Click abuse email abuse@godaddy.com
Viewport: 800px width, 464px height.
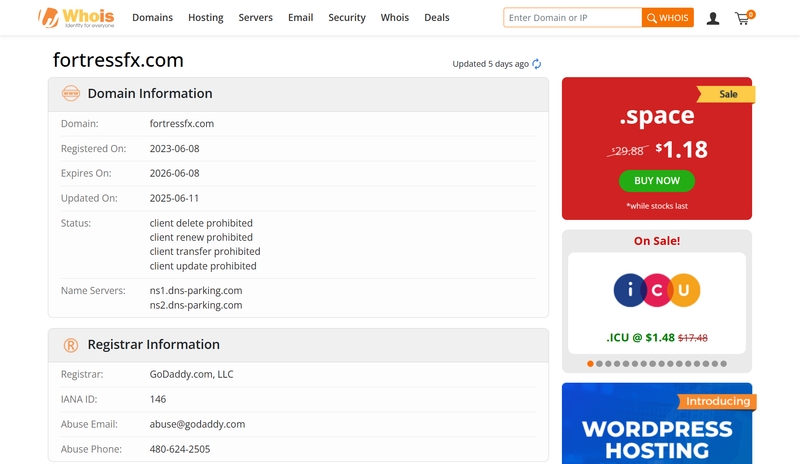pos(197,424)
